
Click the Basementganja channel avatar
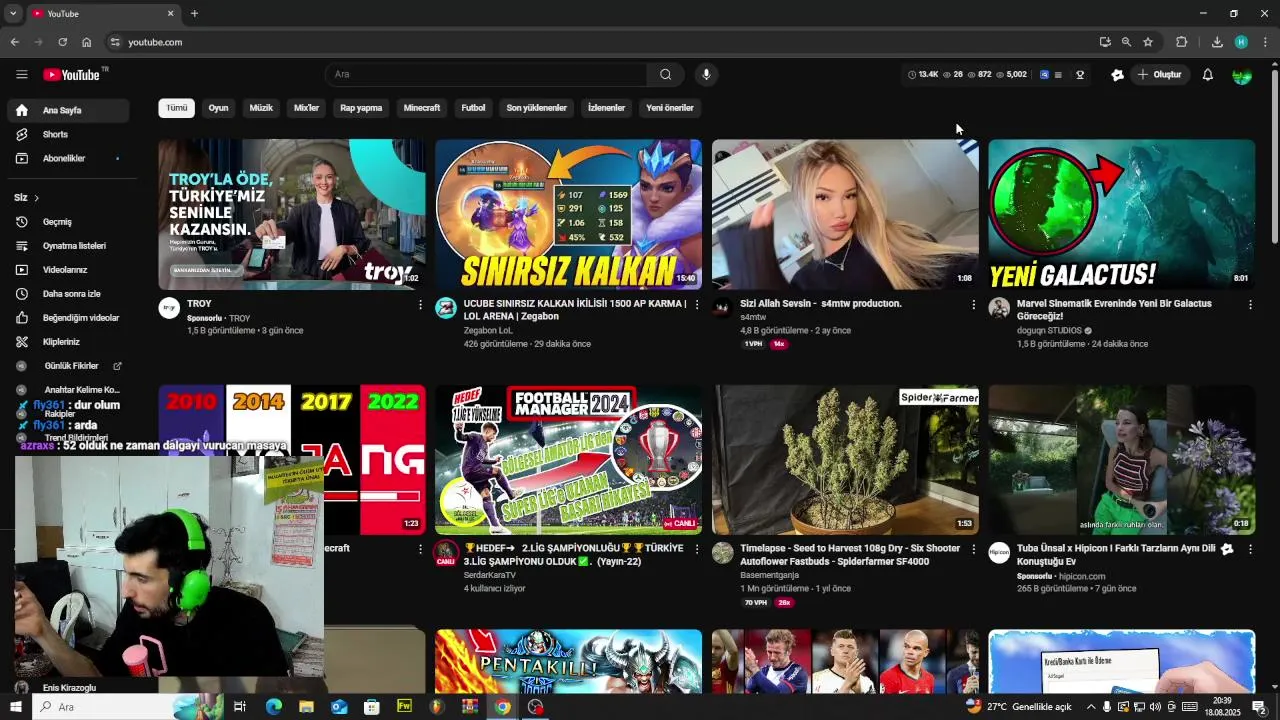pyautogui.click(x=722, y=553)
